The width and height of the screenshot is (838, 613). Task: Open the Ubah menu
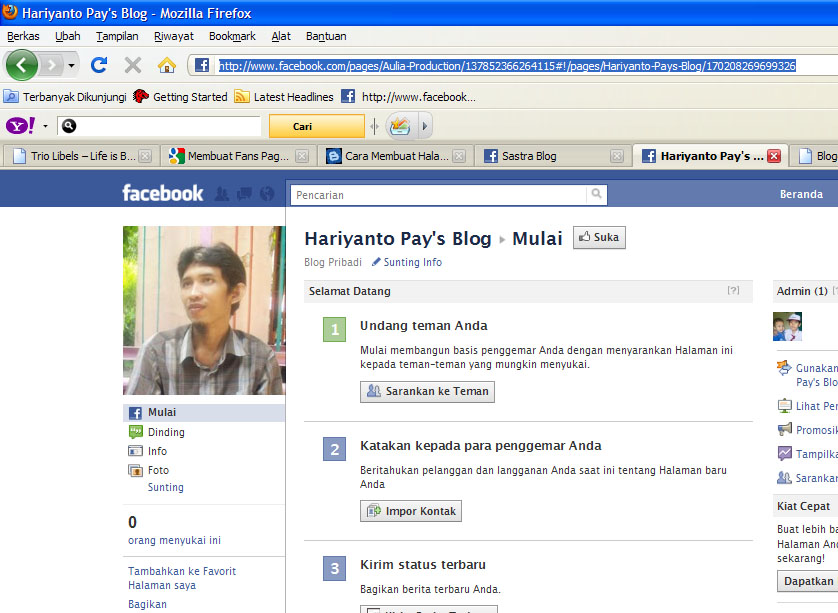click(68, 36)
